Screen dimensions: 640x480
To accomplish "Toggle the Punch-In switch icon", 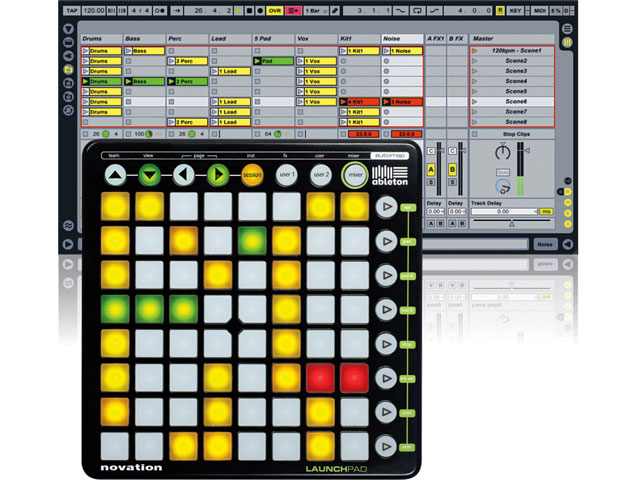I will (400, 11).
